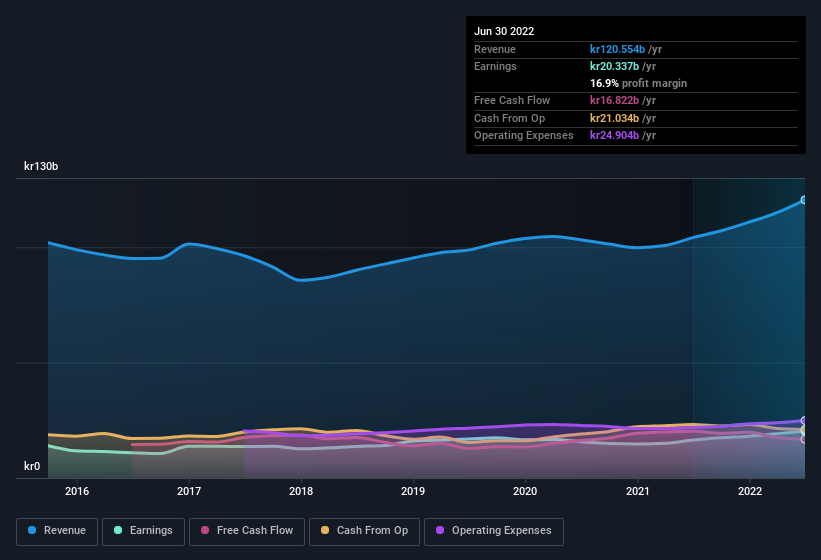Click the kr0 y-axis label
The height and width of the screenshot is (560, 821).
pyautogui.click(x=32, y=466)
